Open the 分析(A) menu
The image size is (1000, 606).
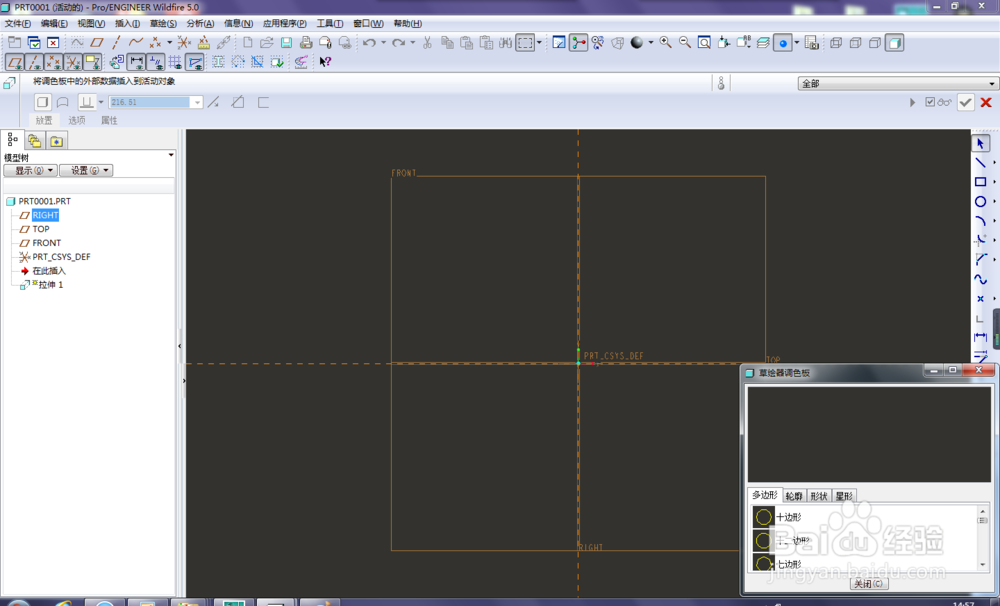[200, 24]
